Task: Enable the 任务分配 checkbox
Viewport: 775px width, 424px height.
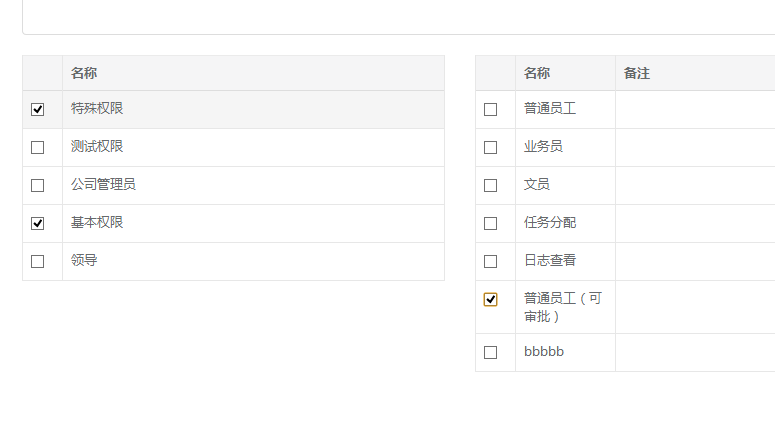Action: pyautogui.click(x=490, y=223)
